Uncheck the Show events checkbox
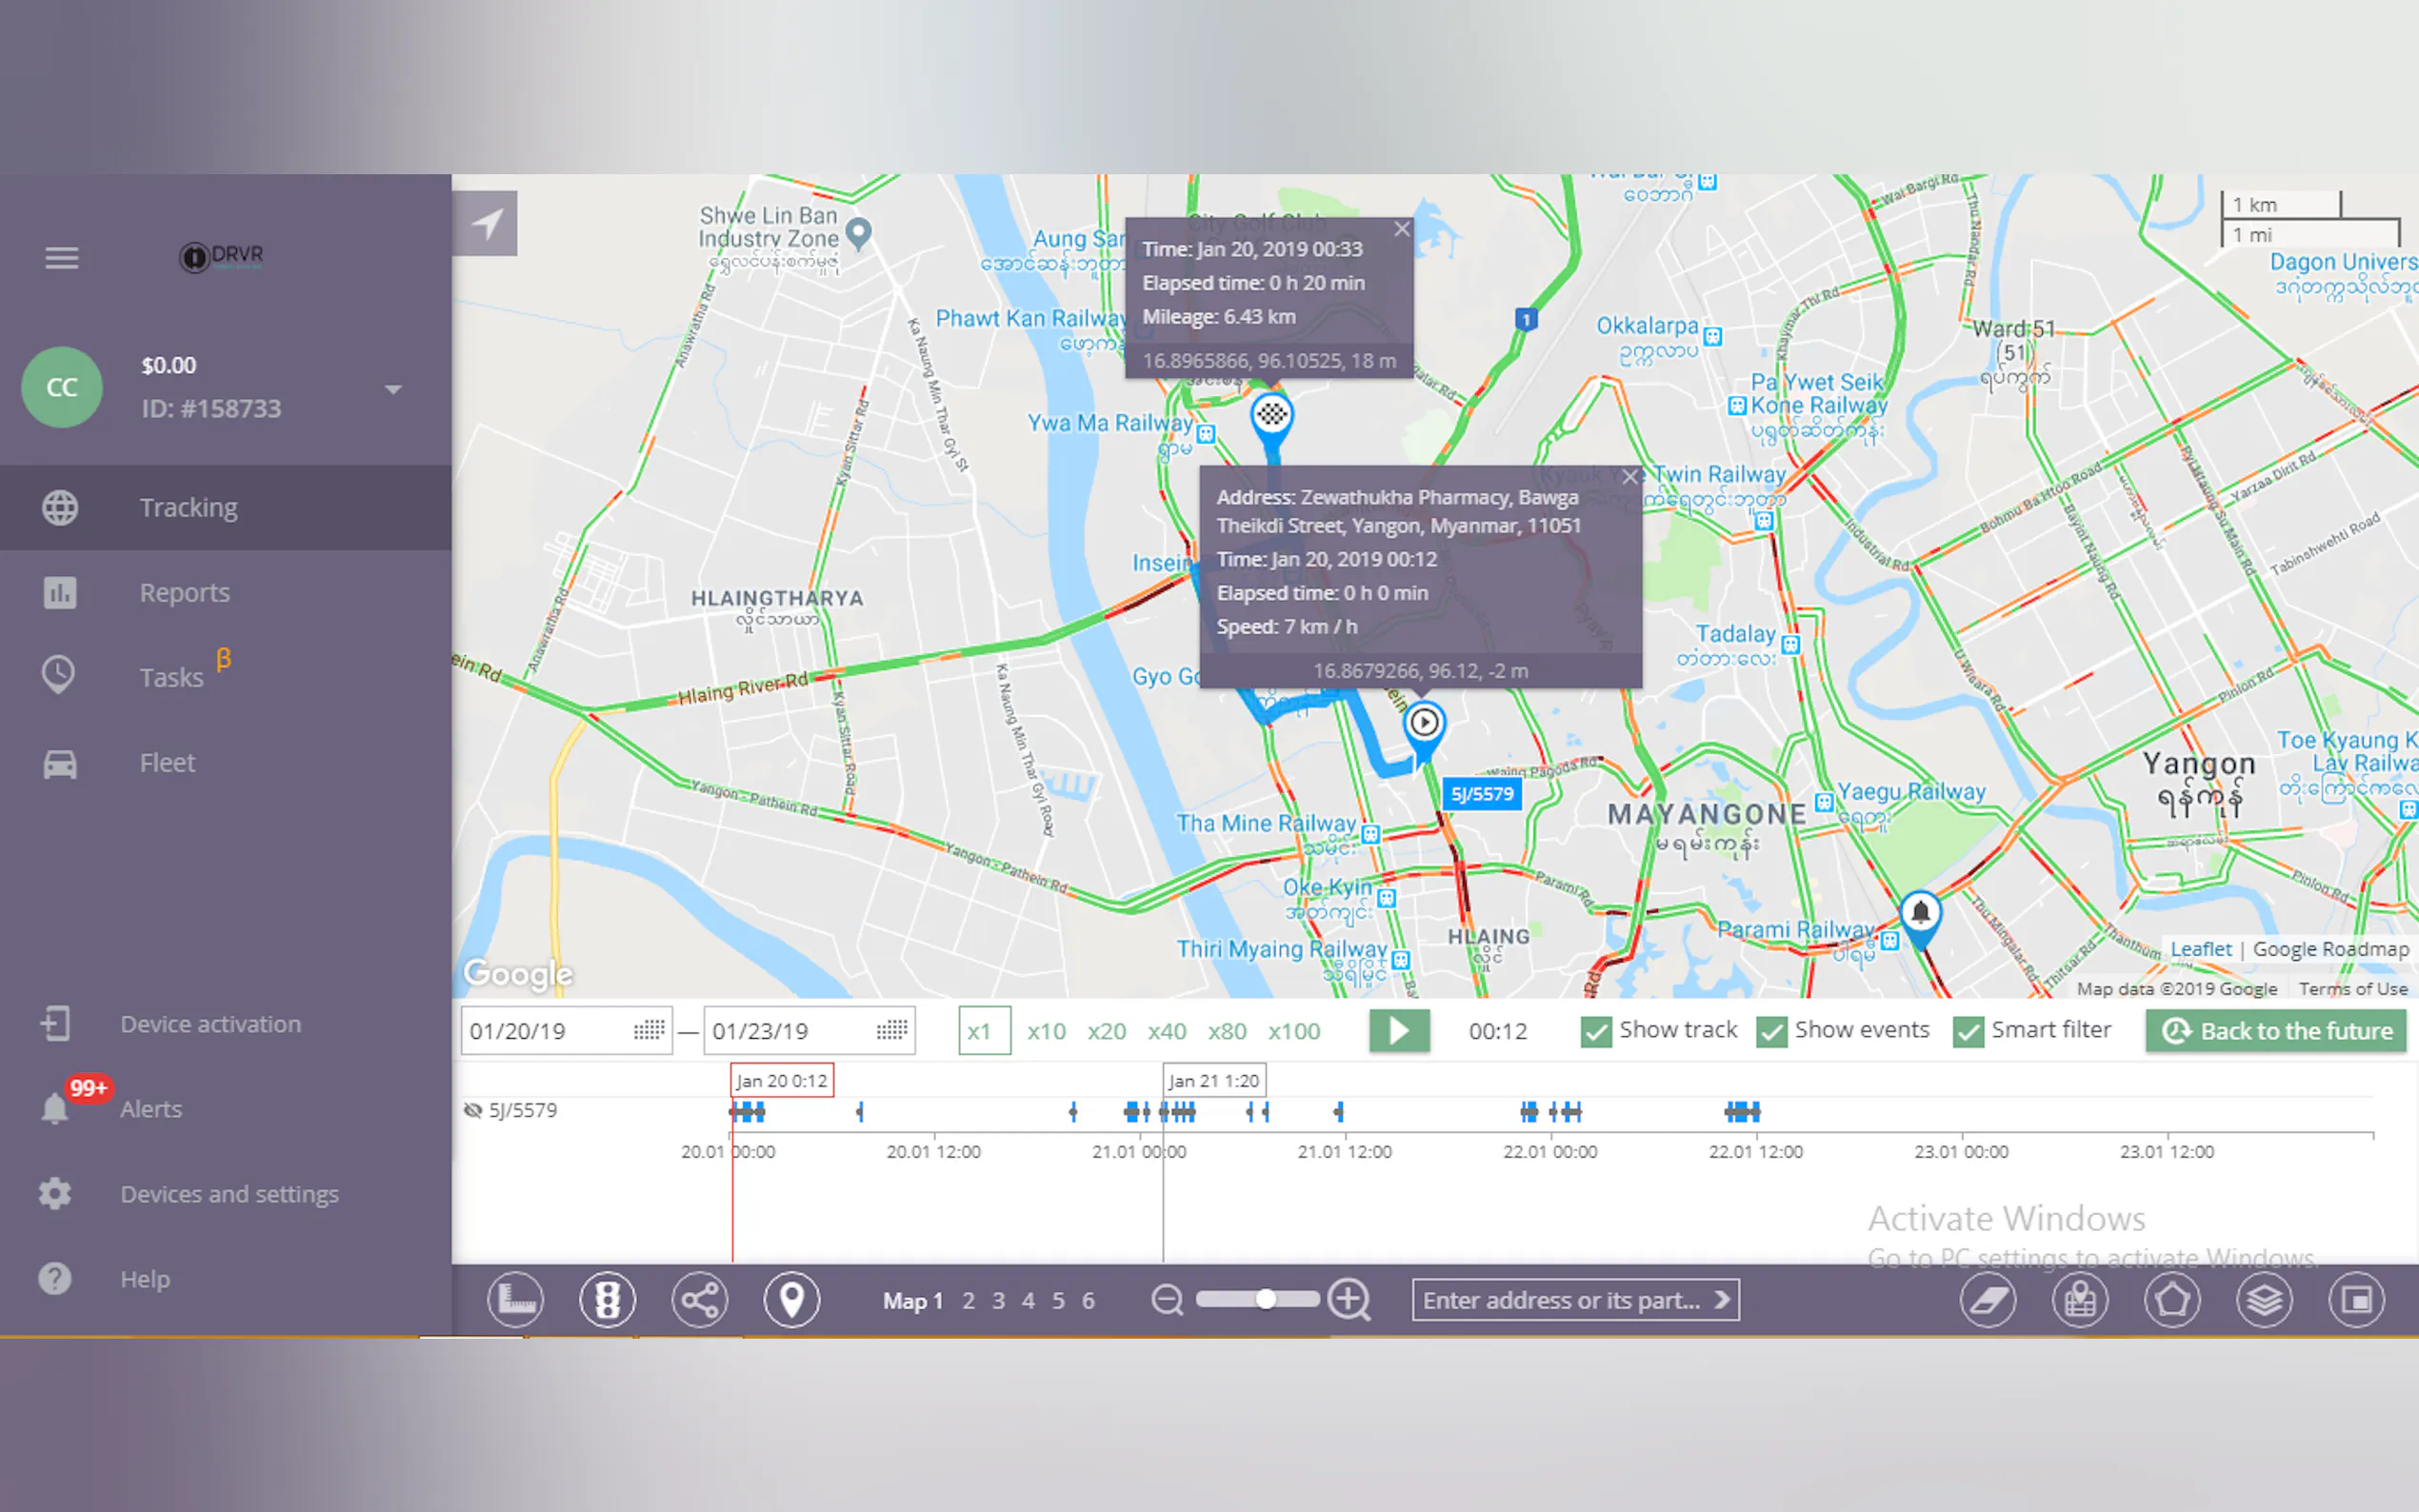The height and width of the screenshot is (1512, 2419). [1772, 1031]
